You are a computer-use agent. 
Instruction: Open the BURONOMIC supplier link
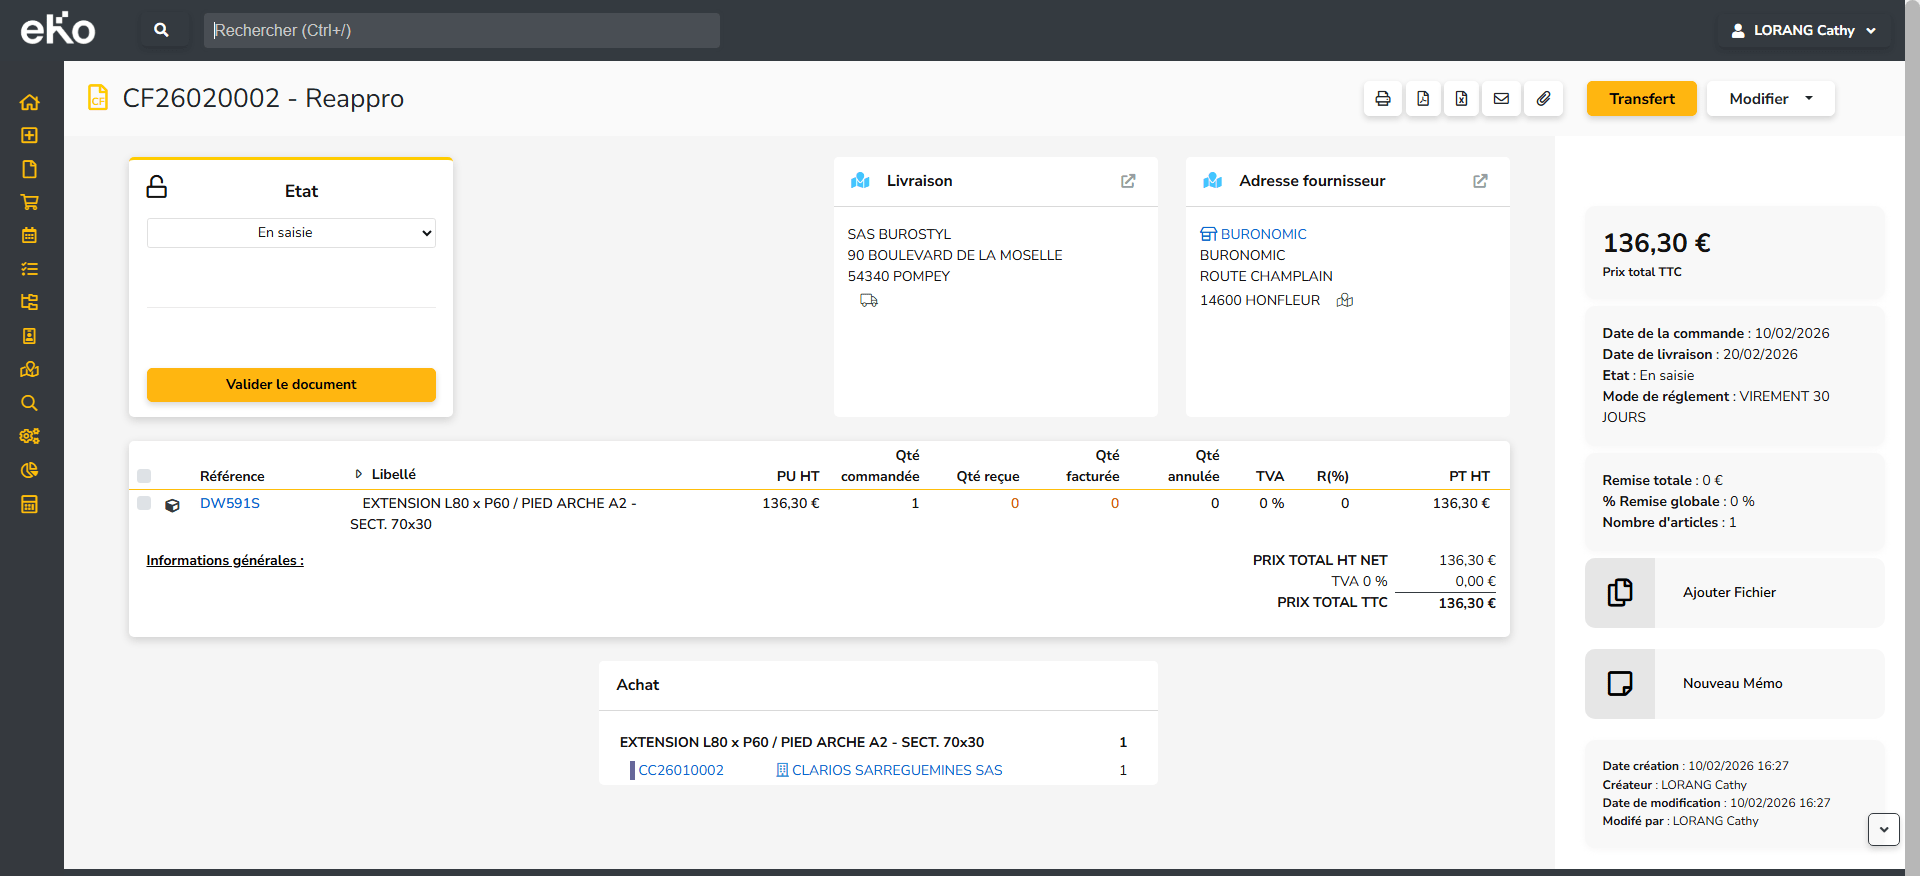point(1263,234)
